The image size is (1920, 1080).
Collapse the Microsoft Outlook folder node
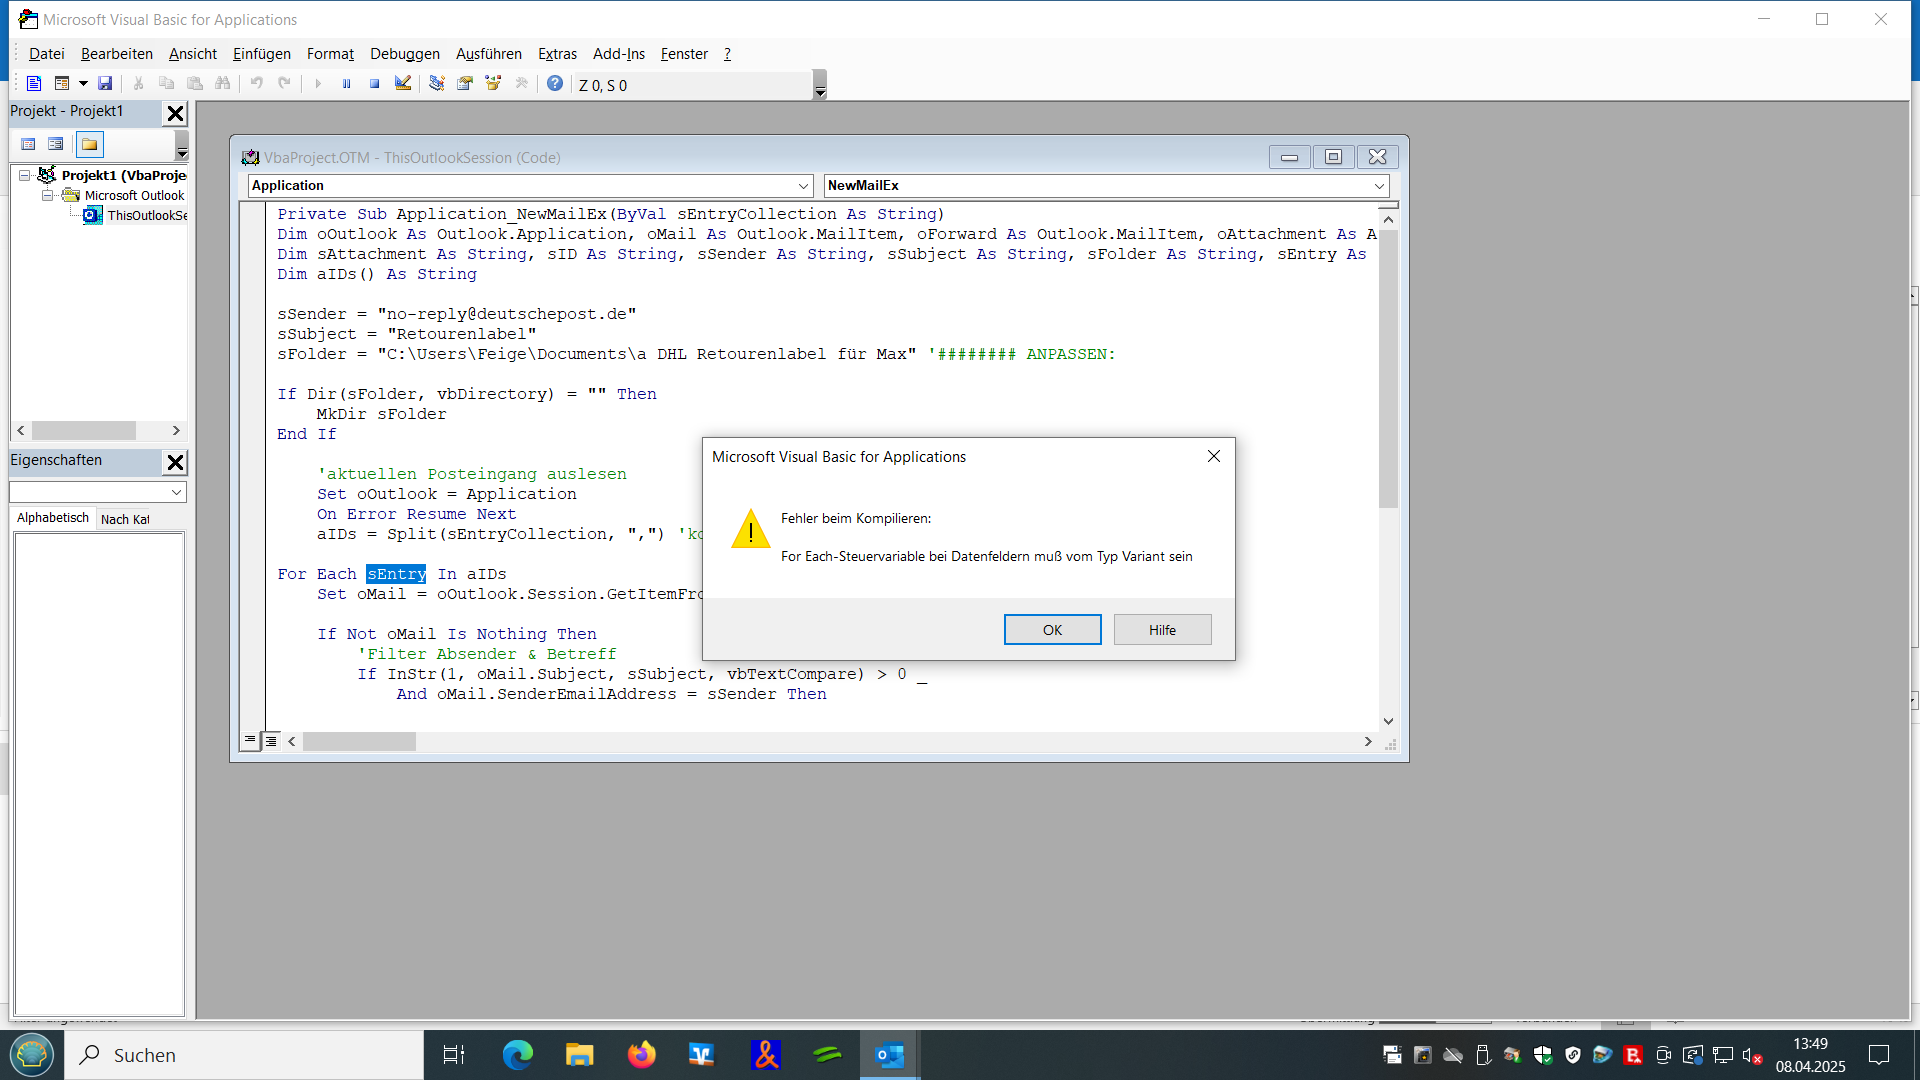47,196
